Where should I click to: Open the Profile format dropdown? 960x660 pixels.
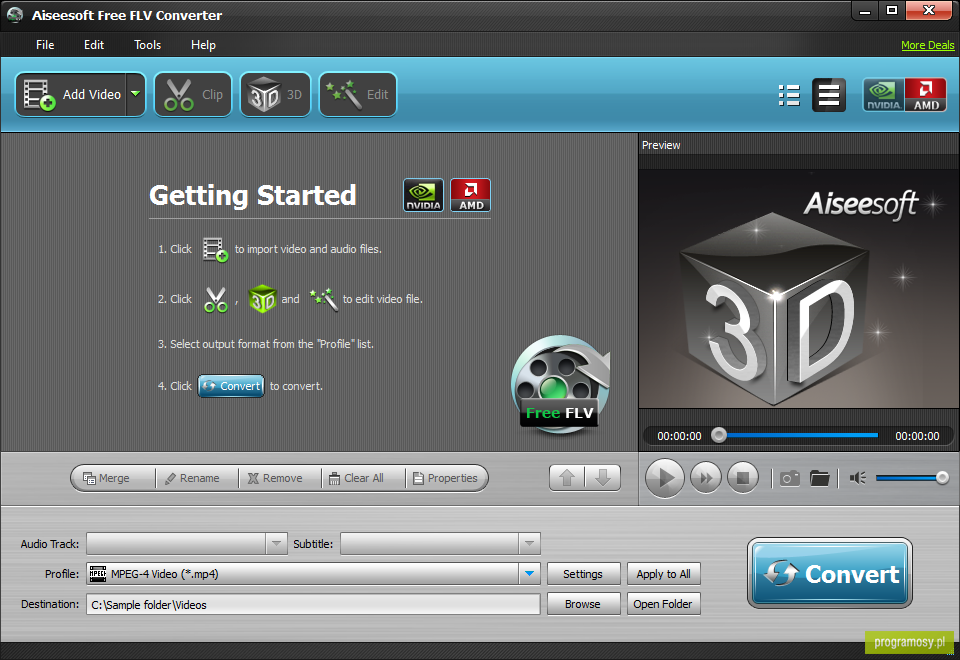coord(530,574)
